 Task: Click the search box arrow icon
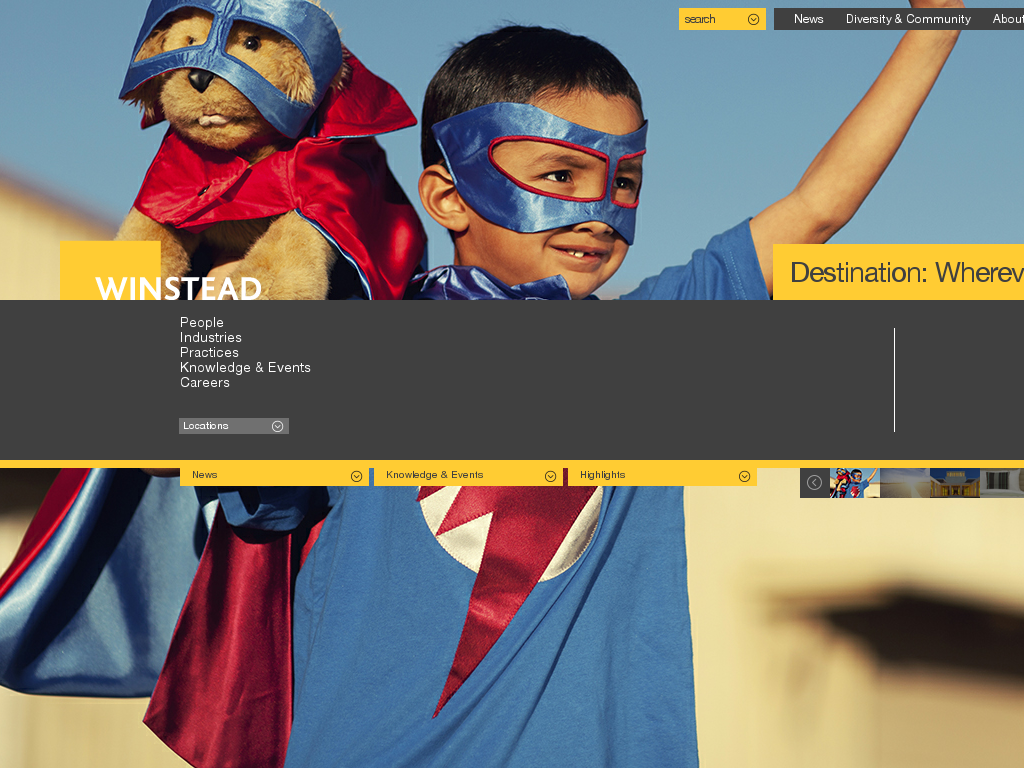pyautogui.click(x=753, y=19)
